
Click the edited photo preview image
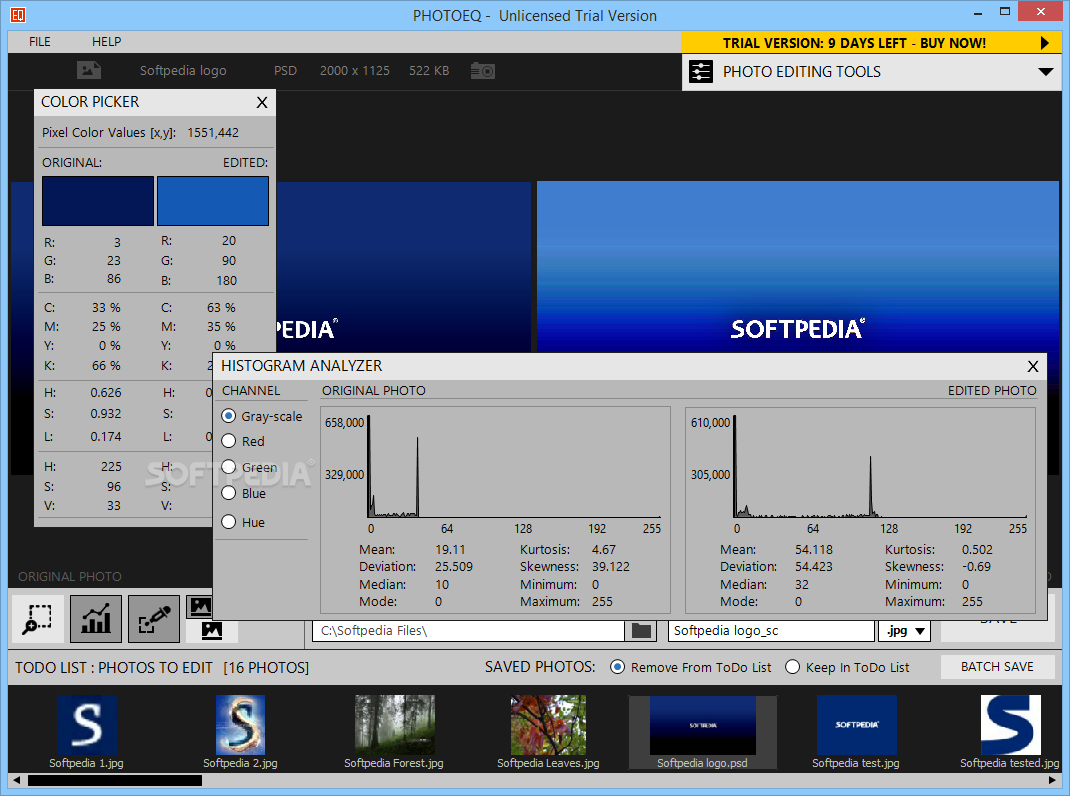[798, 267]
